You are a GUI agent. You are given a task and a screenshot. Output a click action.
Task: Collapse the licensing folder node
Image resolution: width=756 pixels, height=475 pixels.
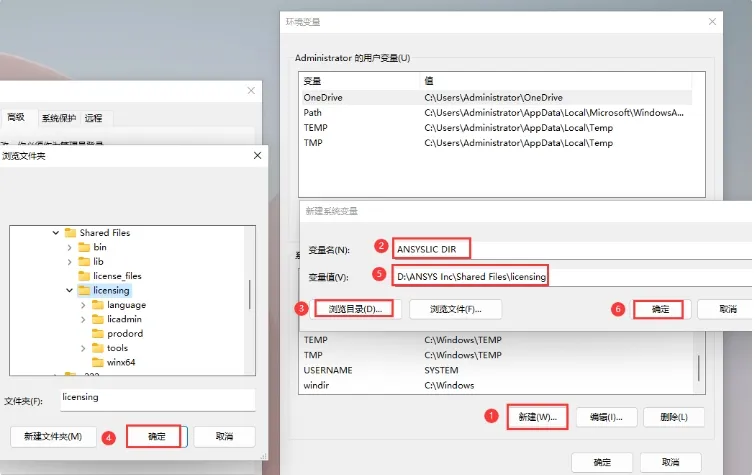[x=69, y=290]
